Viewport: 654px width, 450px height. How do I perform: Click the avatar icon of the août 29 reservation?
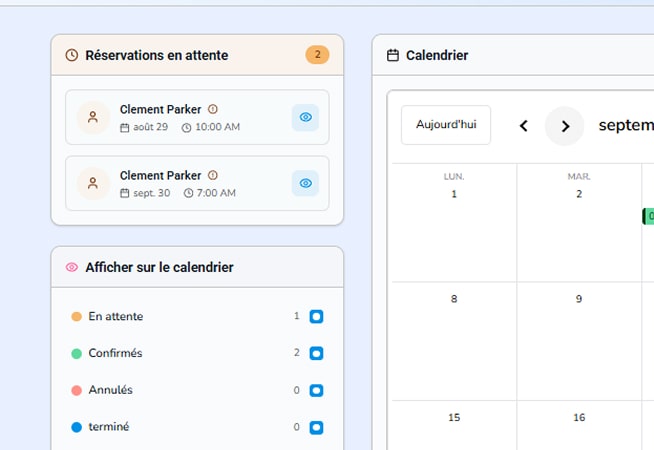click(93, 117)
